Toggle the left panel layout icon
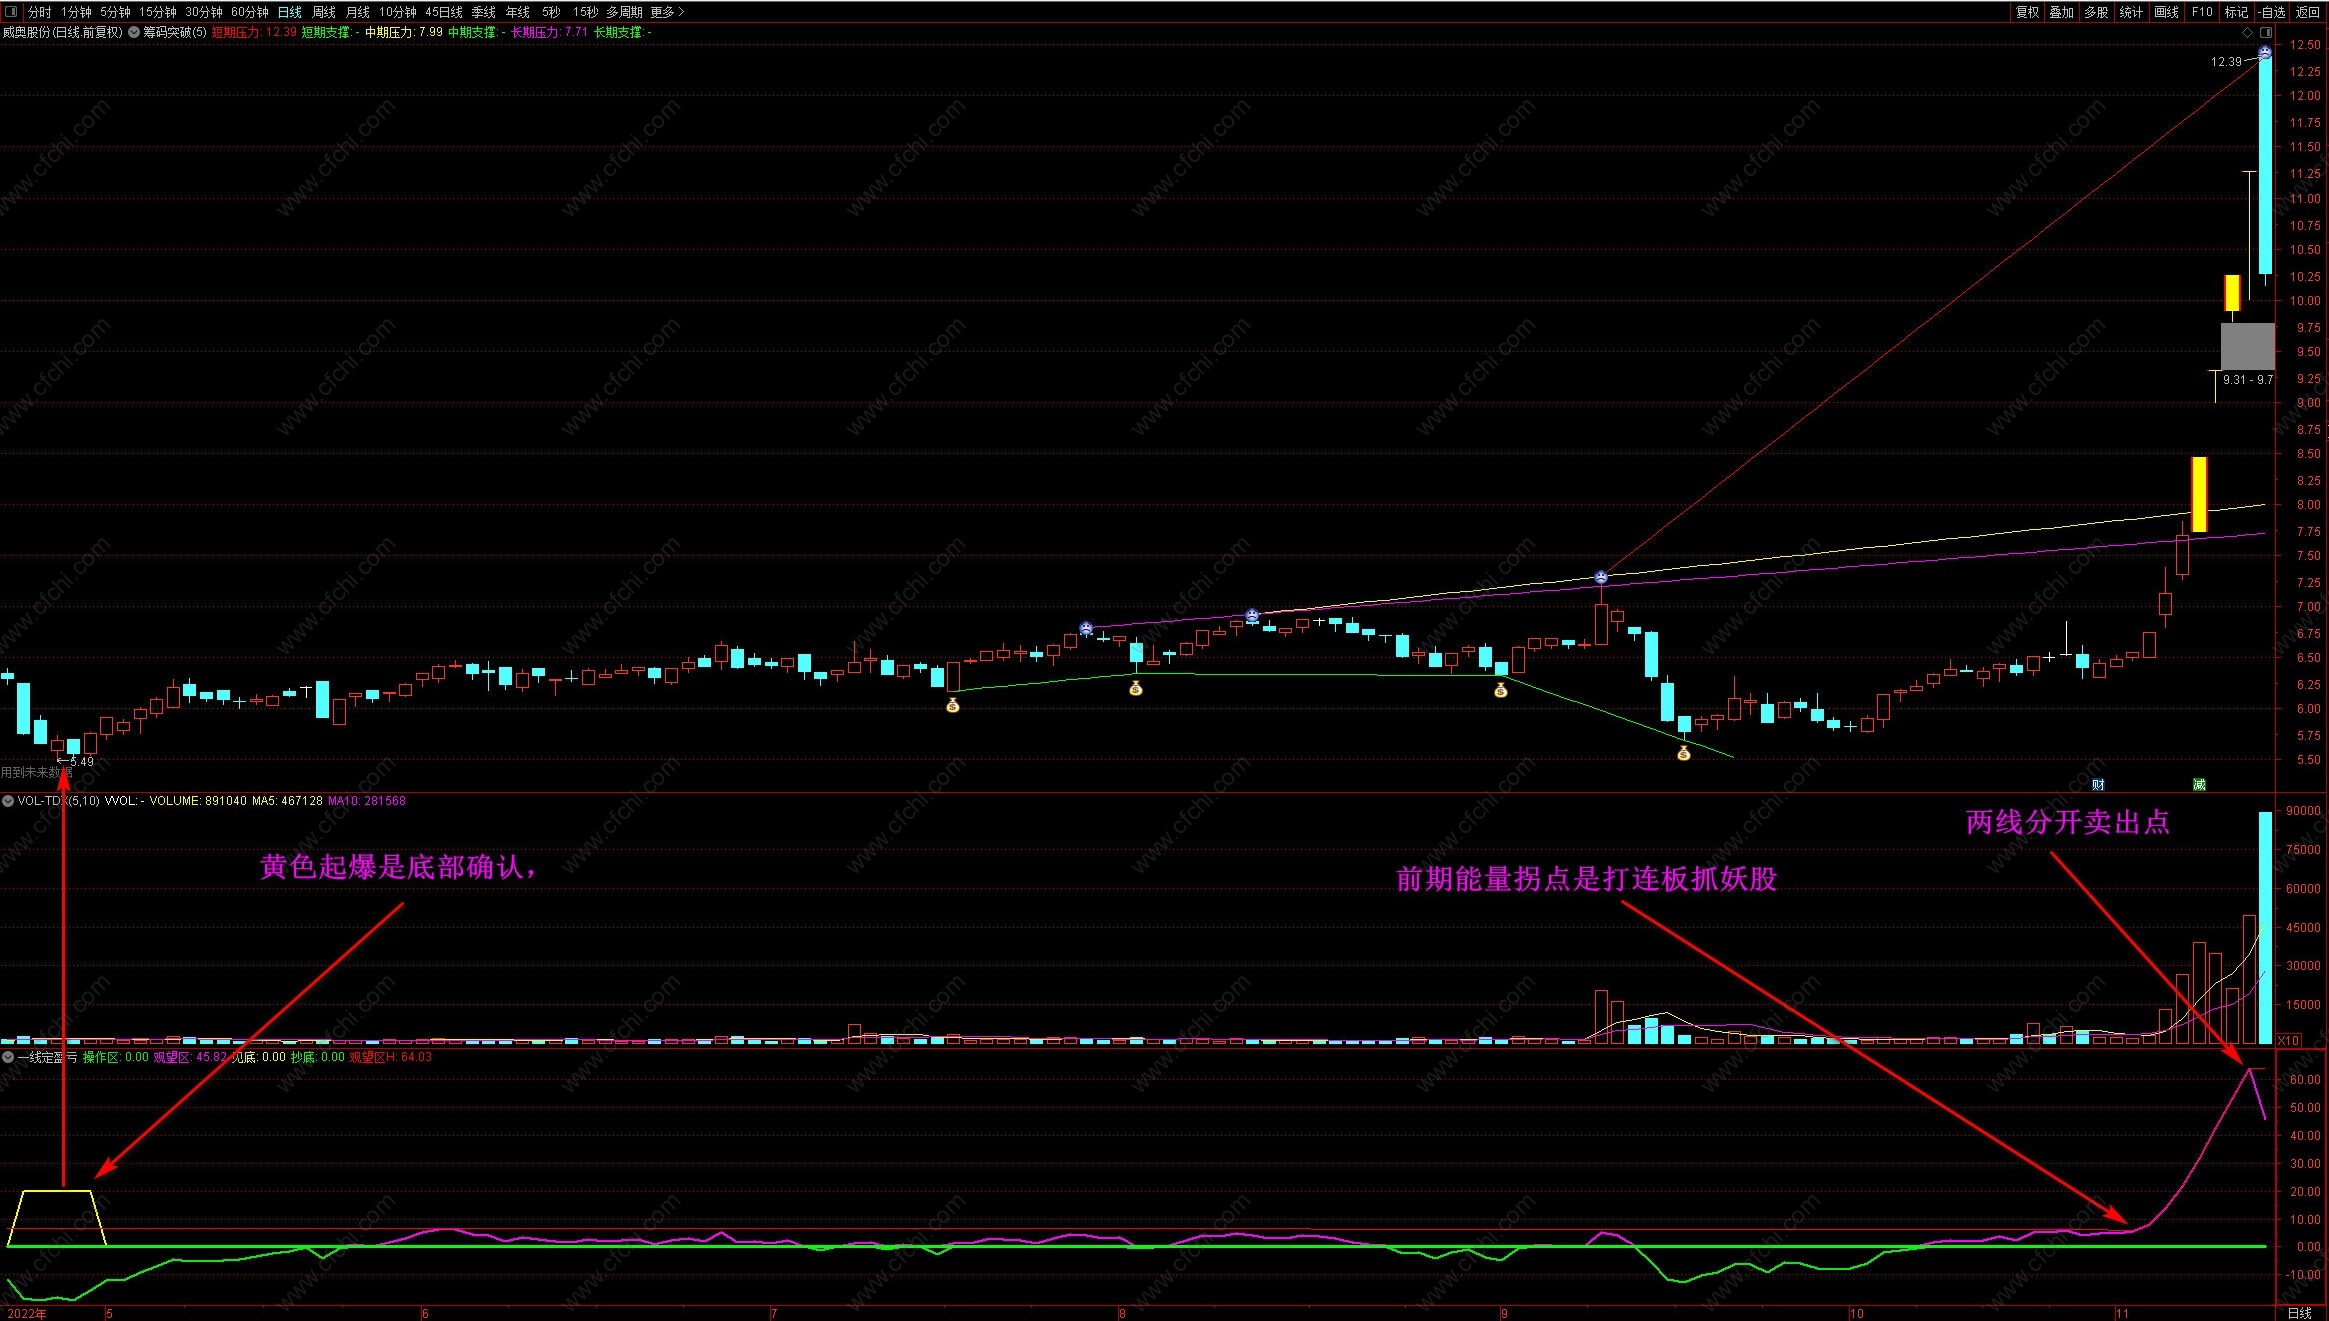 click(11, 12)
